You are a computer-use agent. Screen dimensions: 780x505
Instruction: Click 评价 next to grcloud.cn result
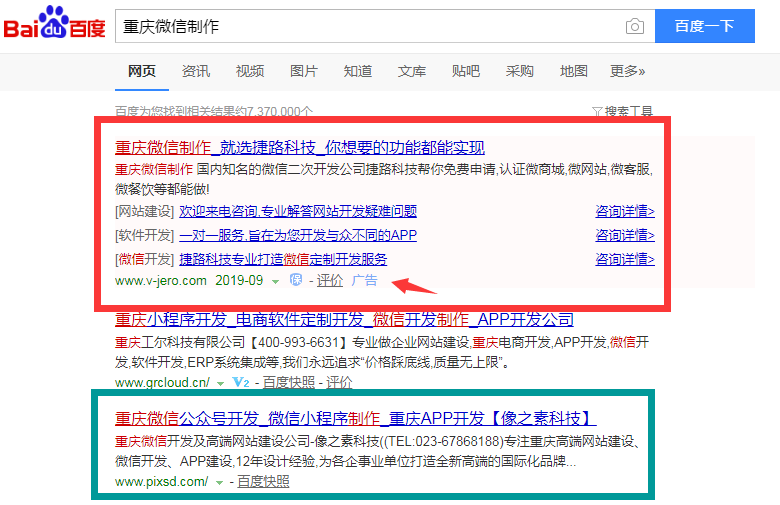click(x=339, y=382)
